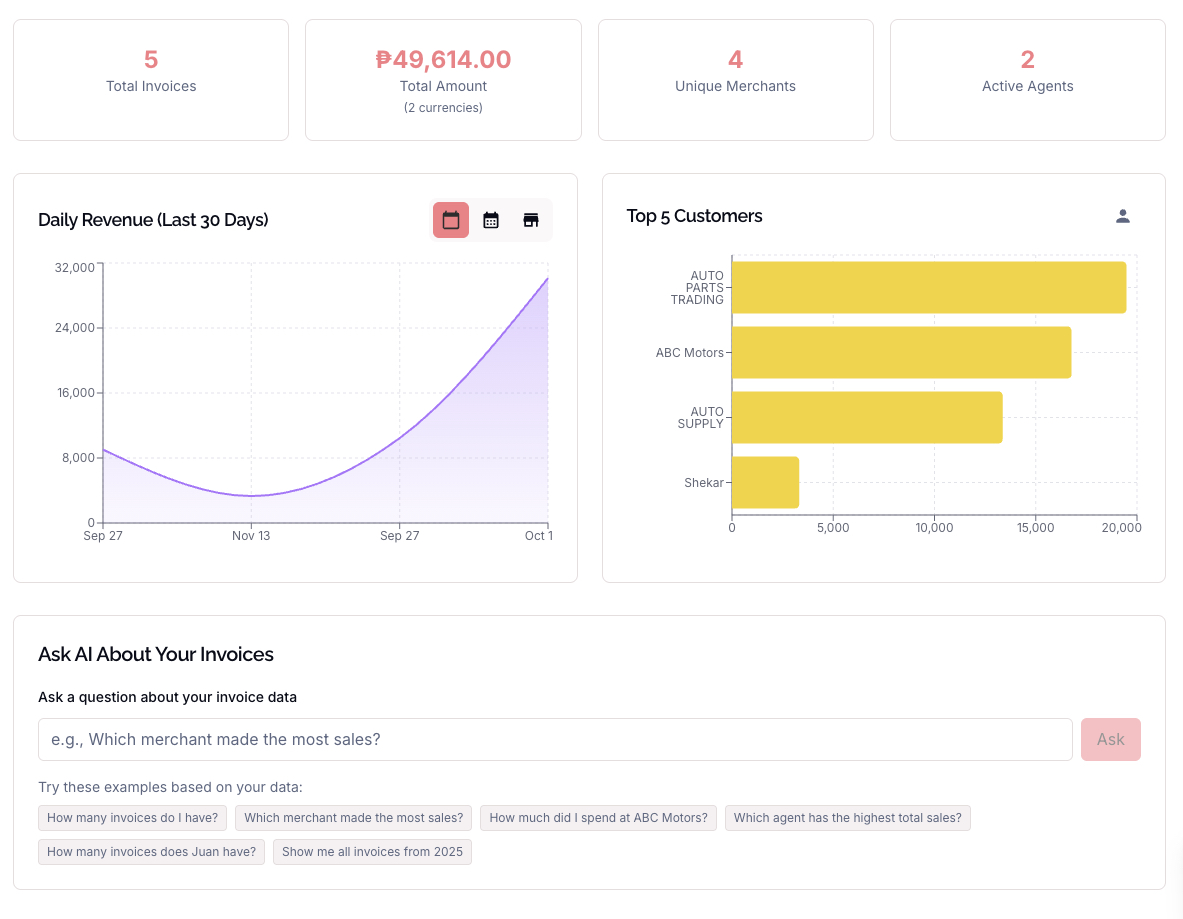
Task: Select 'How many invoices does Juan have?' chip
Action: click(151, 852)
